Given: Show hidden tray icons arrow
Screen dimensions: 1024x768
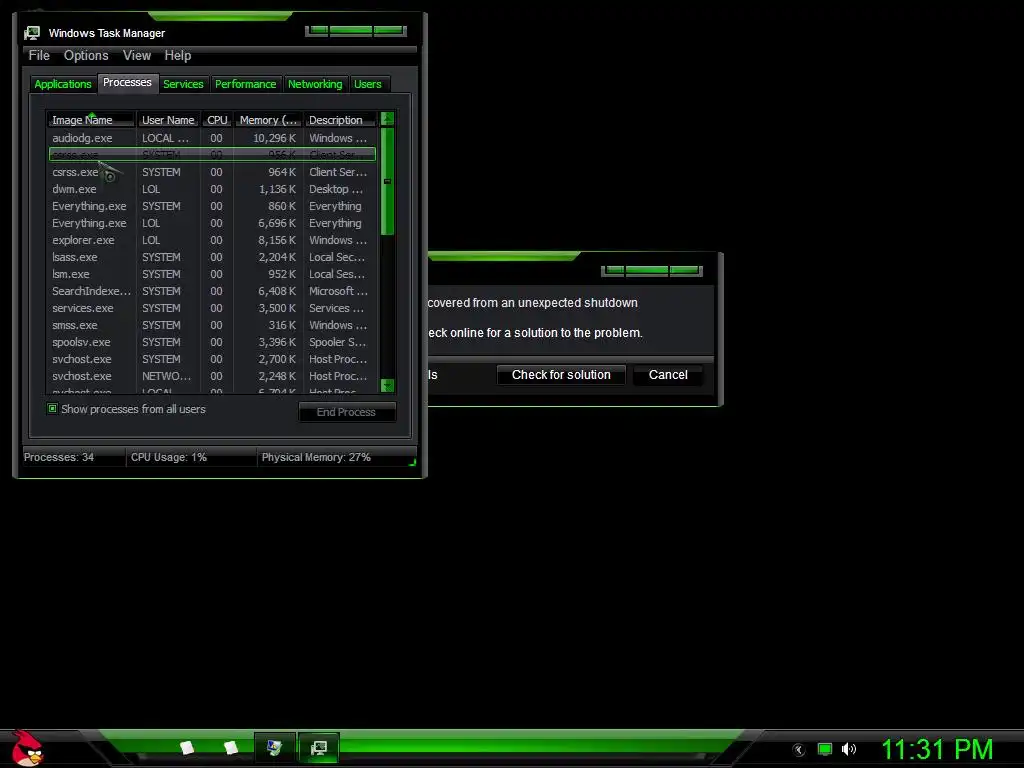Looking at the screenshot, I should tap(799, 750).
